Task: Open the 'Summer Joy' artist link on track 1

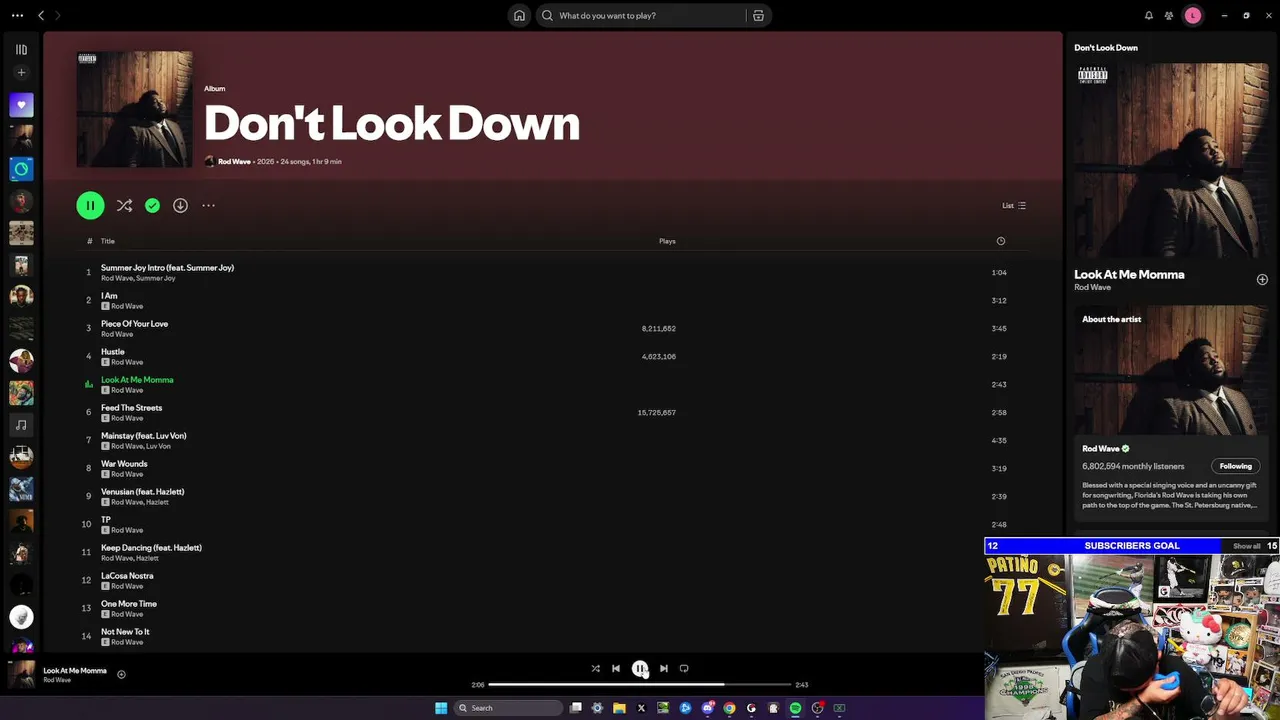Action: pos(156,278)
